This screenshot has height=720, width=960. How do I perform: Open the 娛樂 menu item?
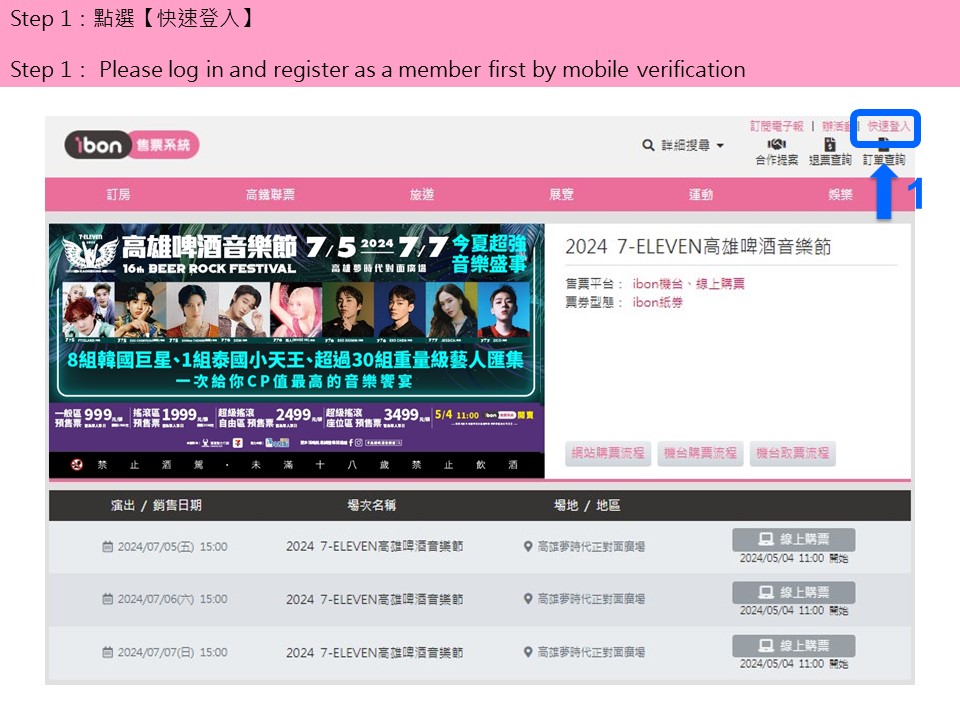click(x=841, y=195)
